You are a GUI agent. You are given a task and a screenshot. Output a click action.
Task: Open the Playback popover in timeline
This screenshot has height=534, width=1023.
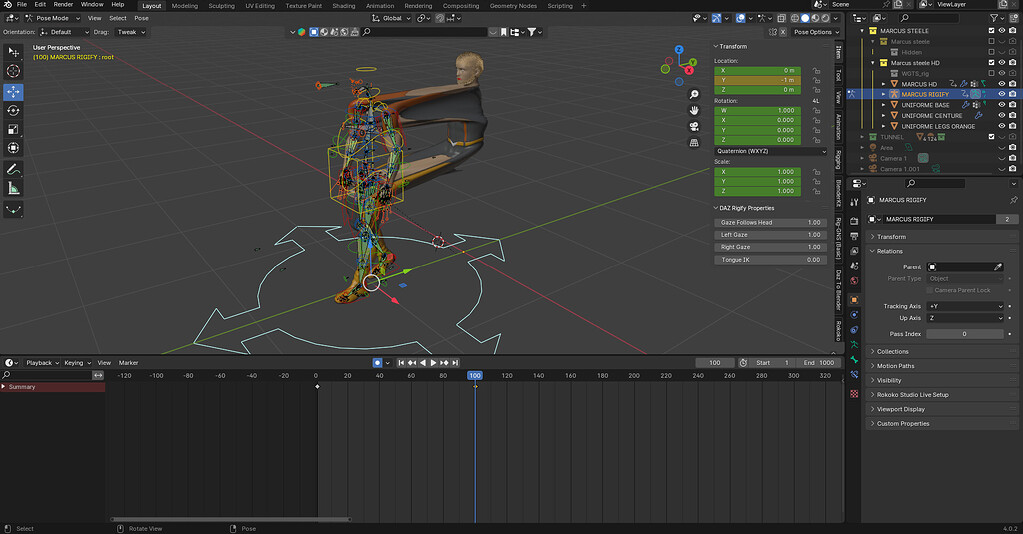42,362
